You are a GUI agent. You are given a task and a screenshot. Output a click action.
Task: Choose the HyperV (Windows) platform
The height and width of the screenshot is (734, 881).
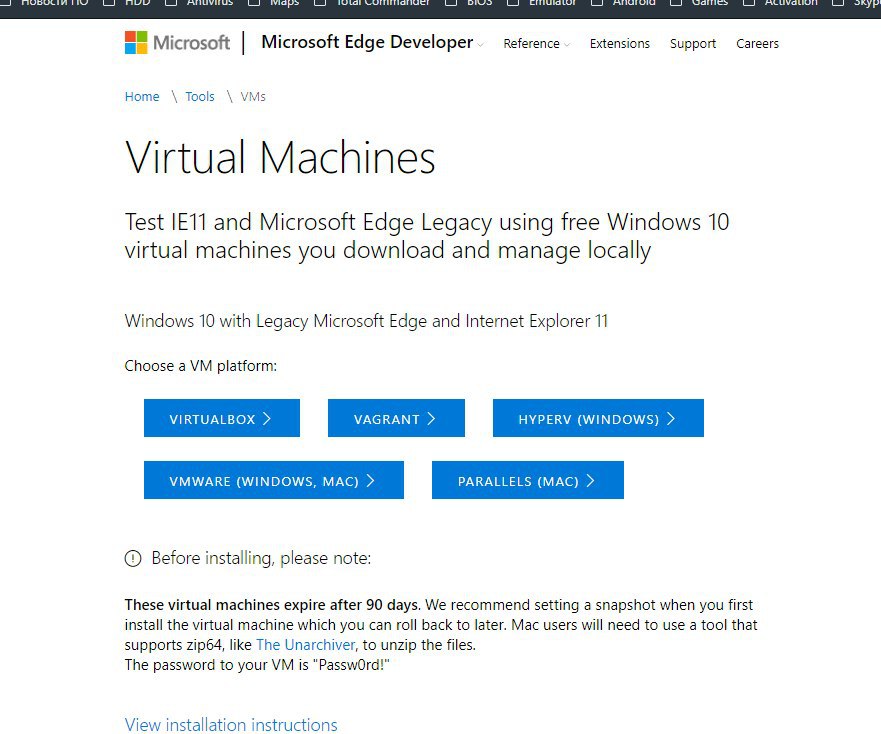[x=598, y=418]
